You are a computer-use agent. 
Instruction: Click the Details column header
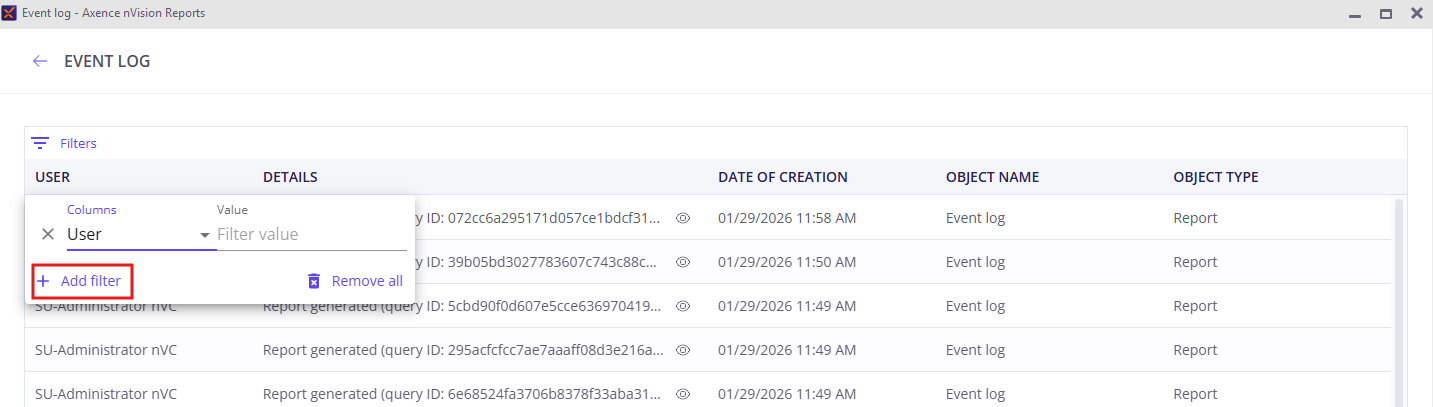290,177
